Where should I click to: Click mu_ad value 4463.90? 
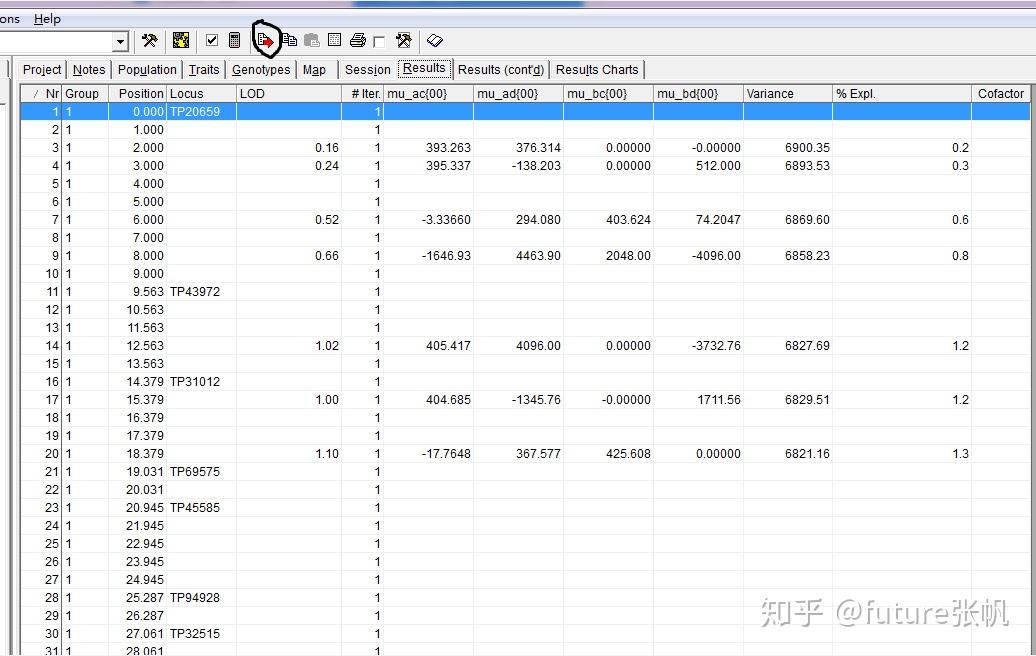point(538,256)
